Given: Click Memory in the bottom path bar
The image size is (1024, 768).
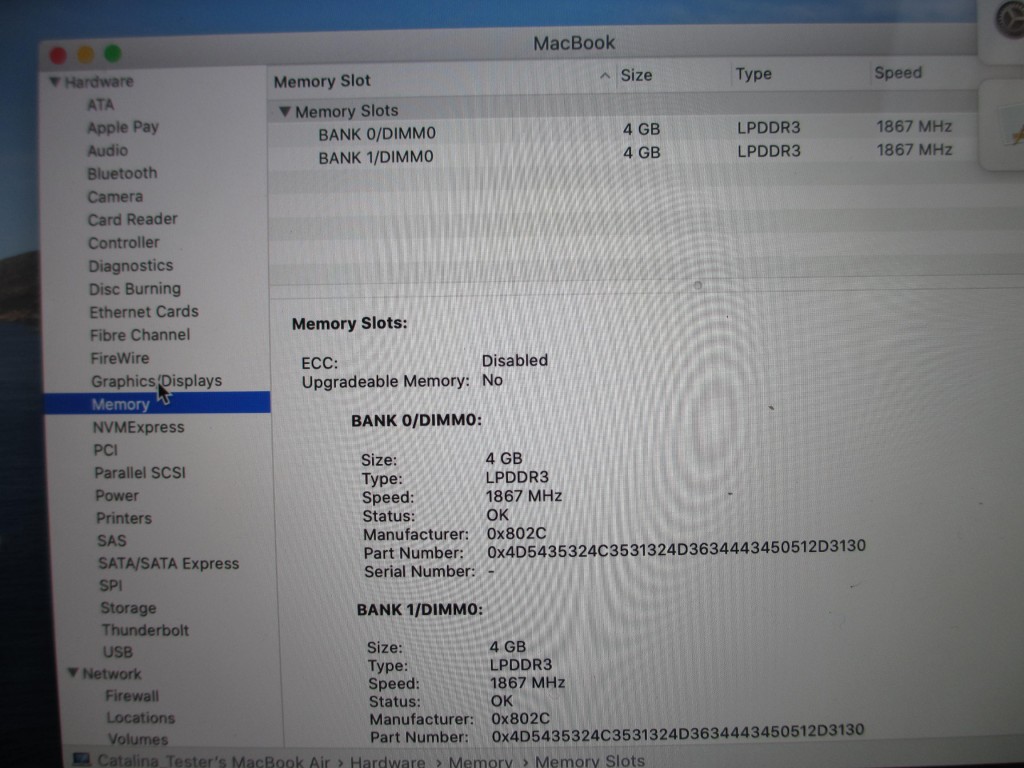Looking at the screenshot, I should point(481,761).
